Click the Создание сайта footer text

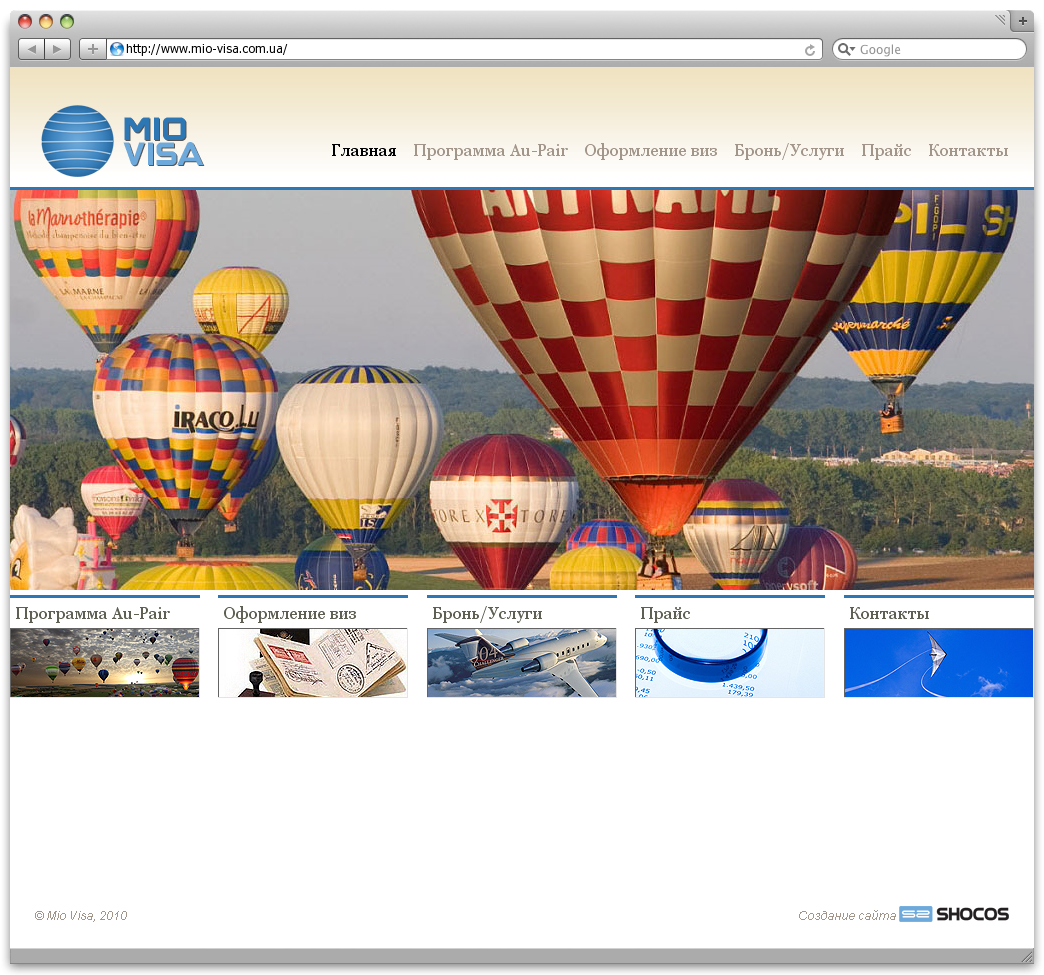pyautogui.click(x=847, y=916)
